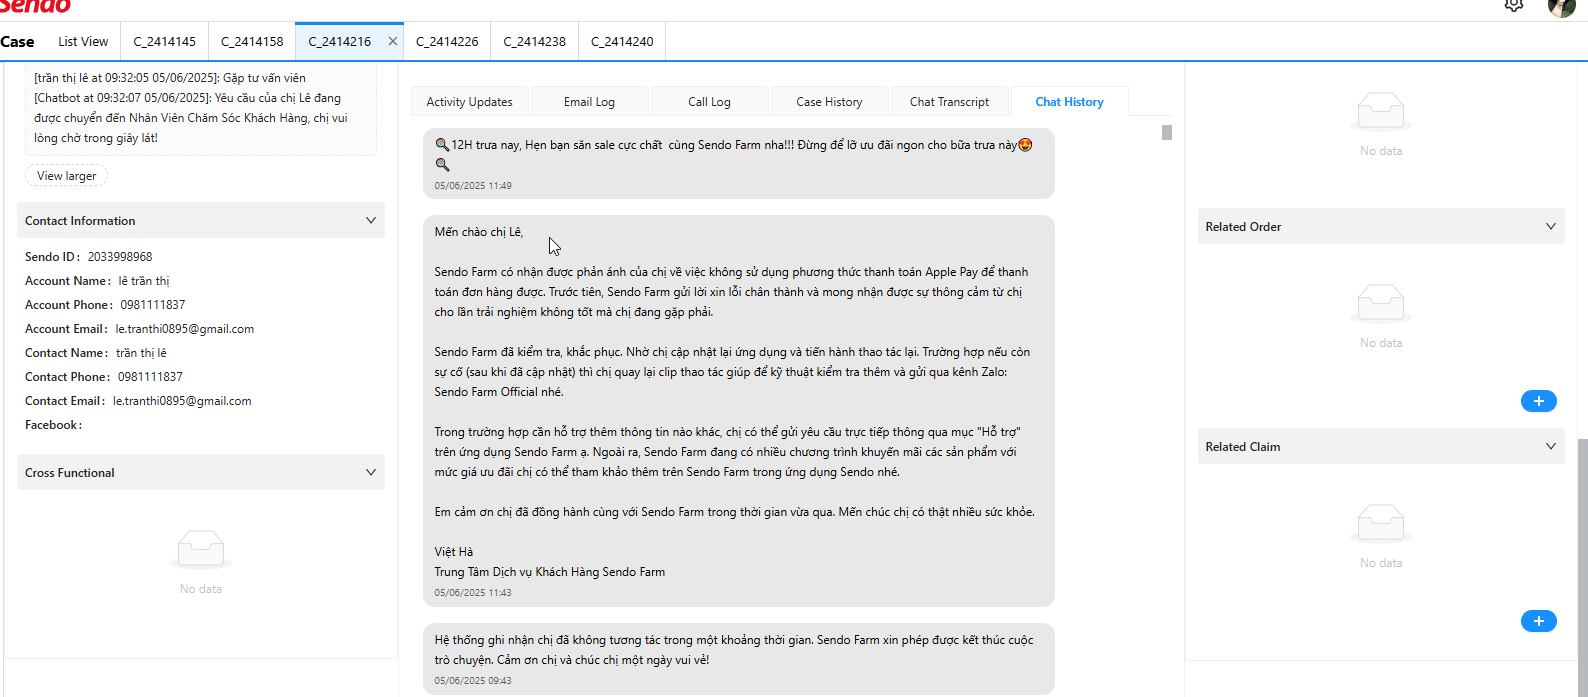Click the Facebook field label
This screenshot has width=1588, height=697.
[x=53, y=425]
